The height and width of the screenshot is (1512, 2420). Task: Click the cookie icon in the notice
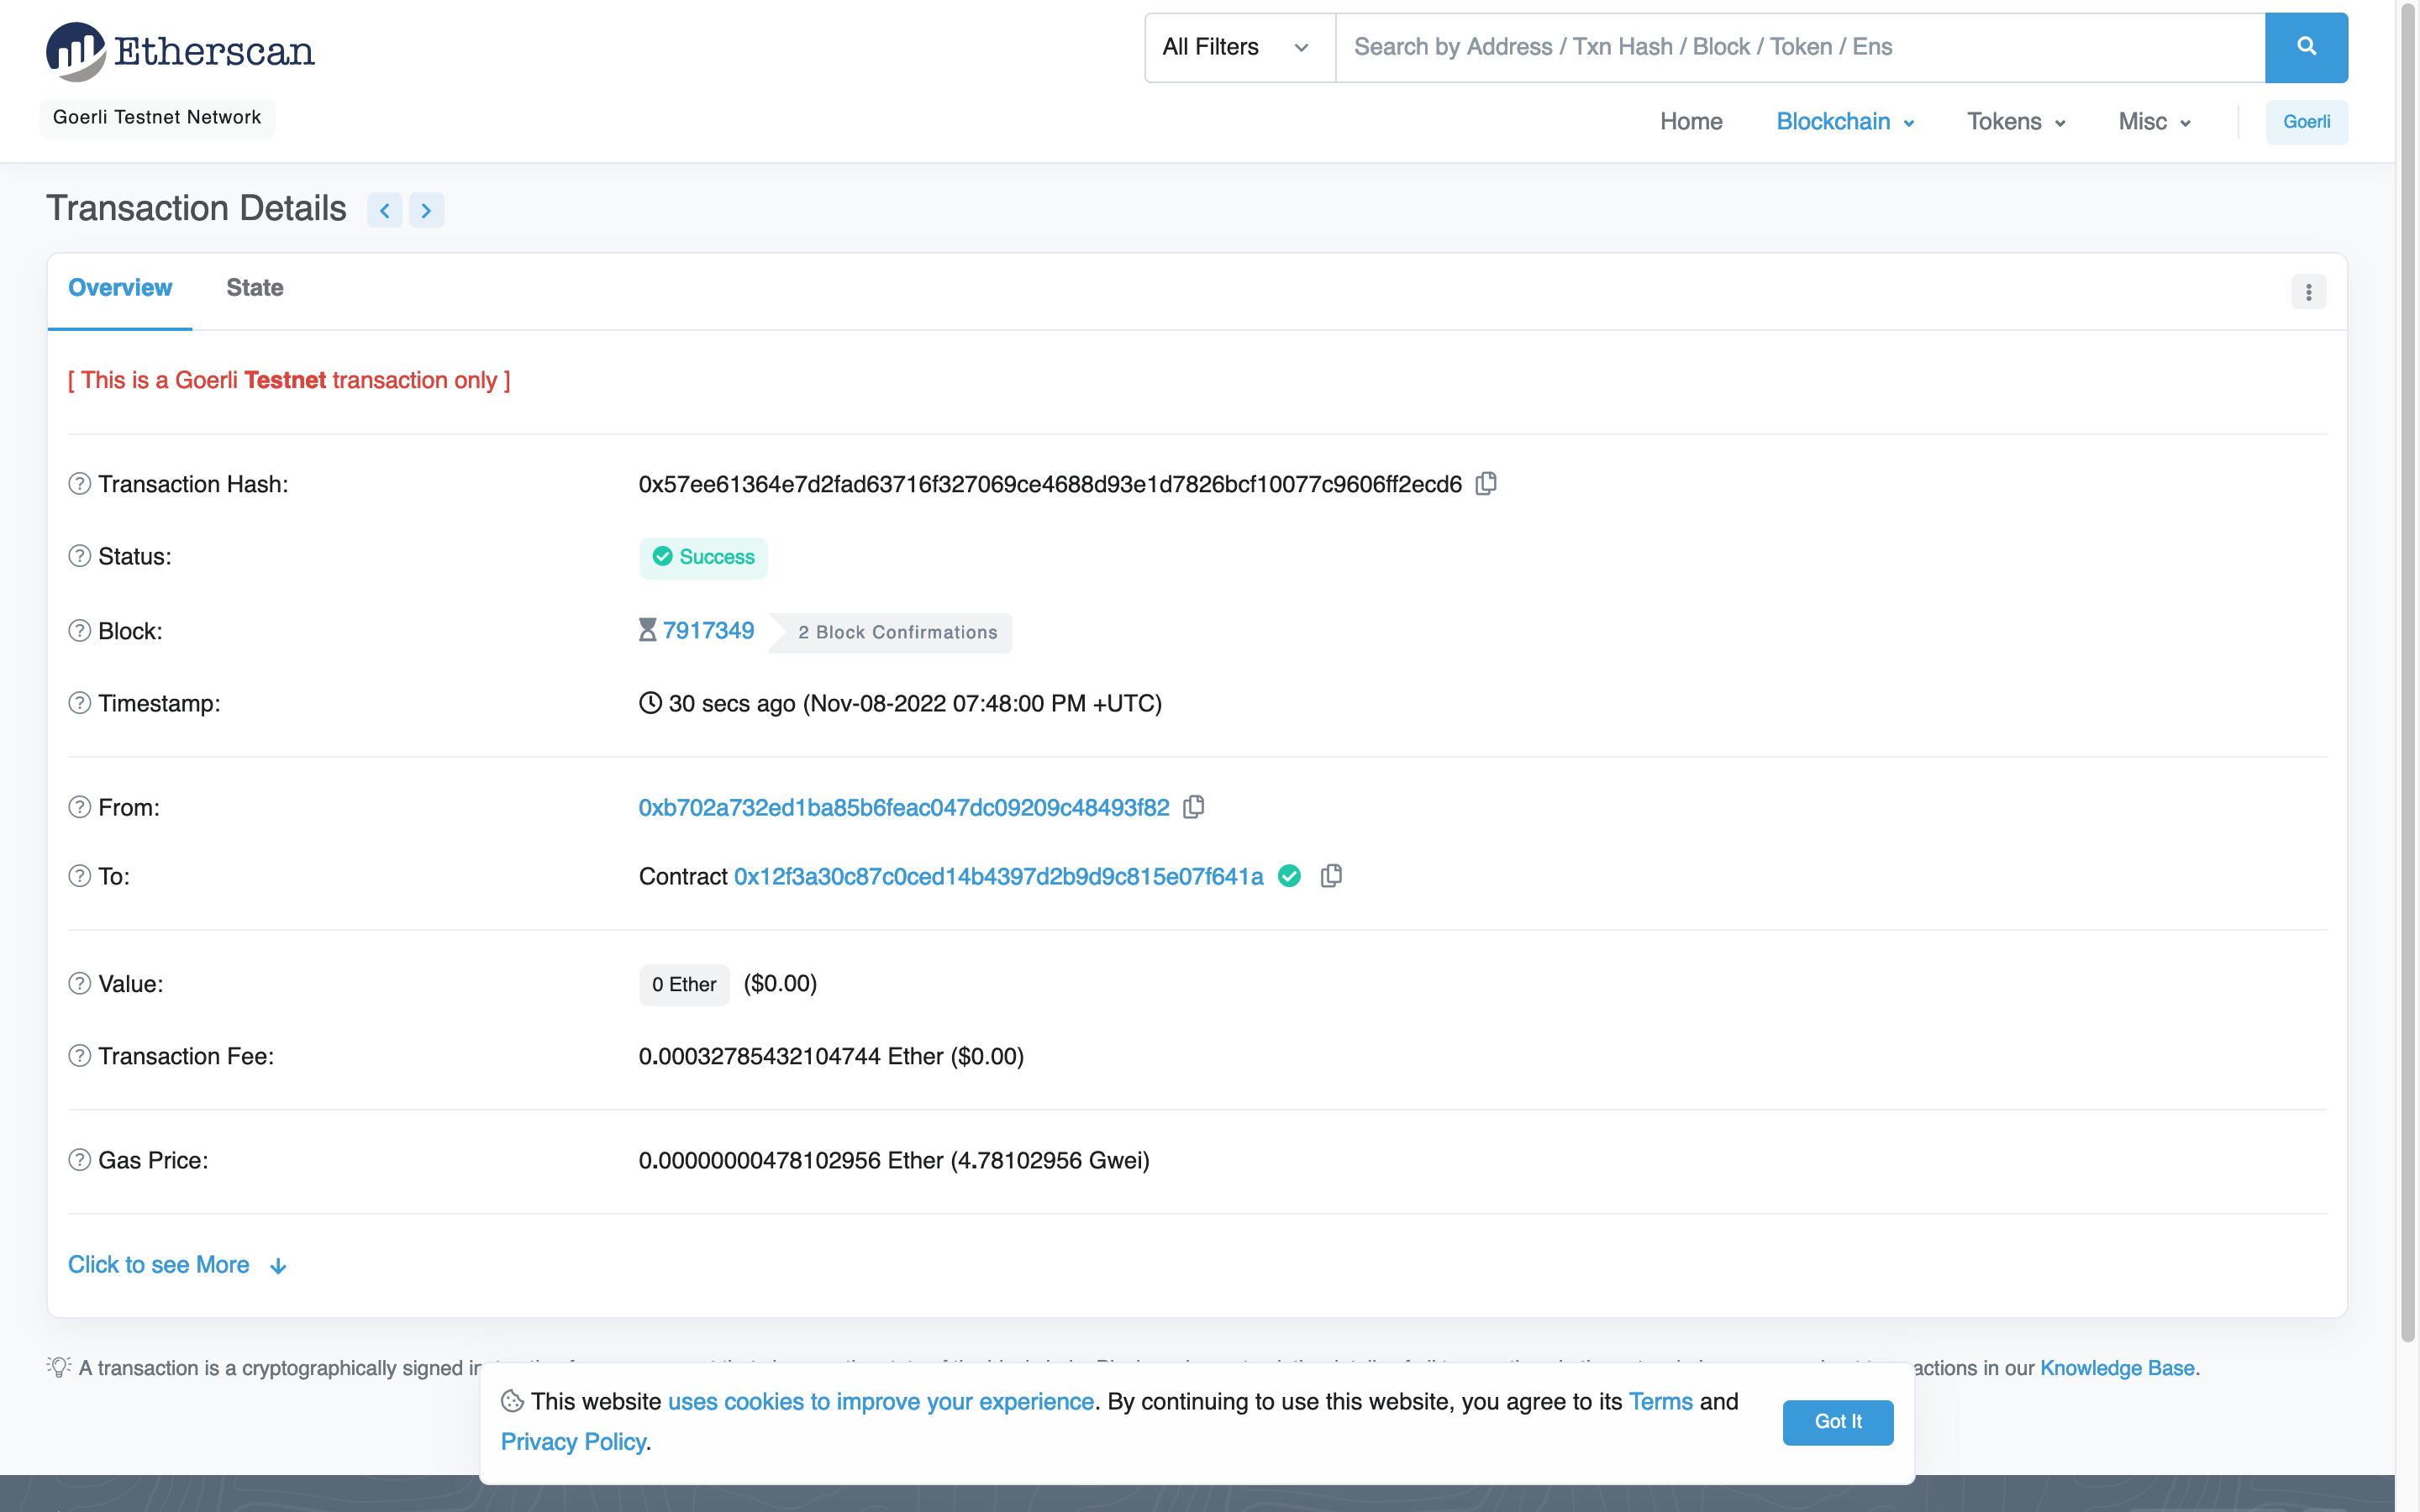(x=512, y=1401)
